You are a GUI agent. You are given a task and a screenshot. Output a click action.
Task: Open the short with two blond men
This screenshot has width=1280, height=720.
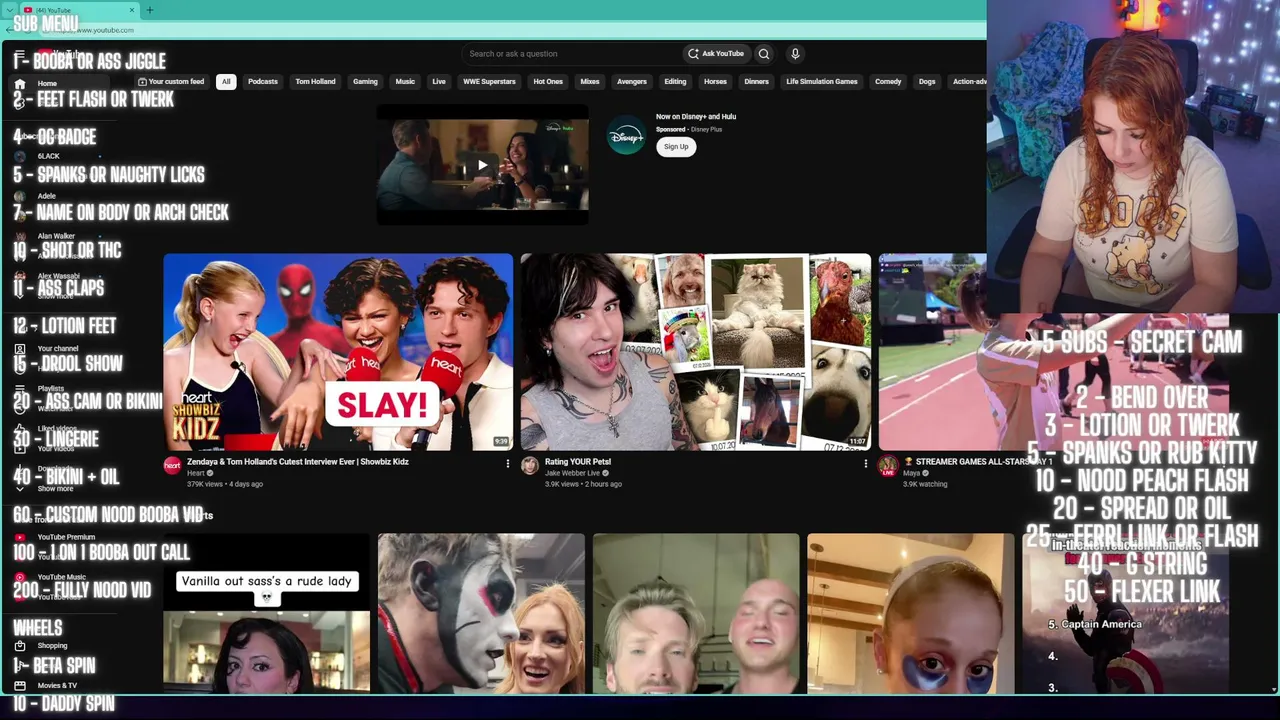click(696, 613)
